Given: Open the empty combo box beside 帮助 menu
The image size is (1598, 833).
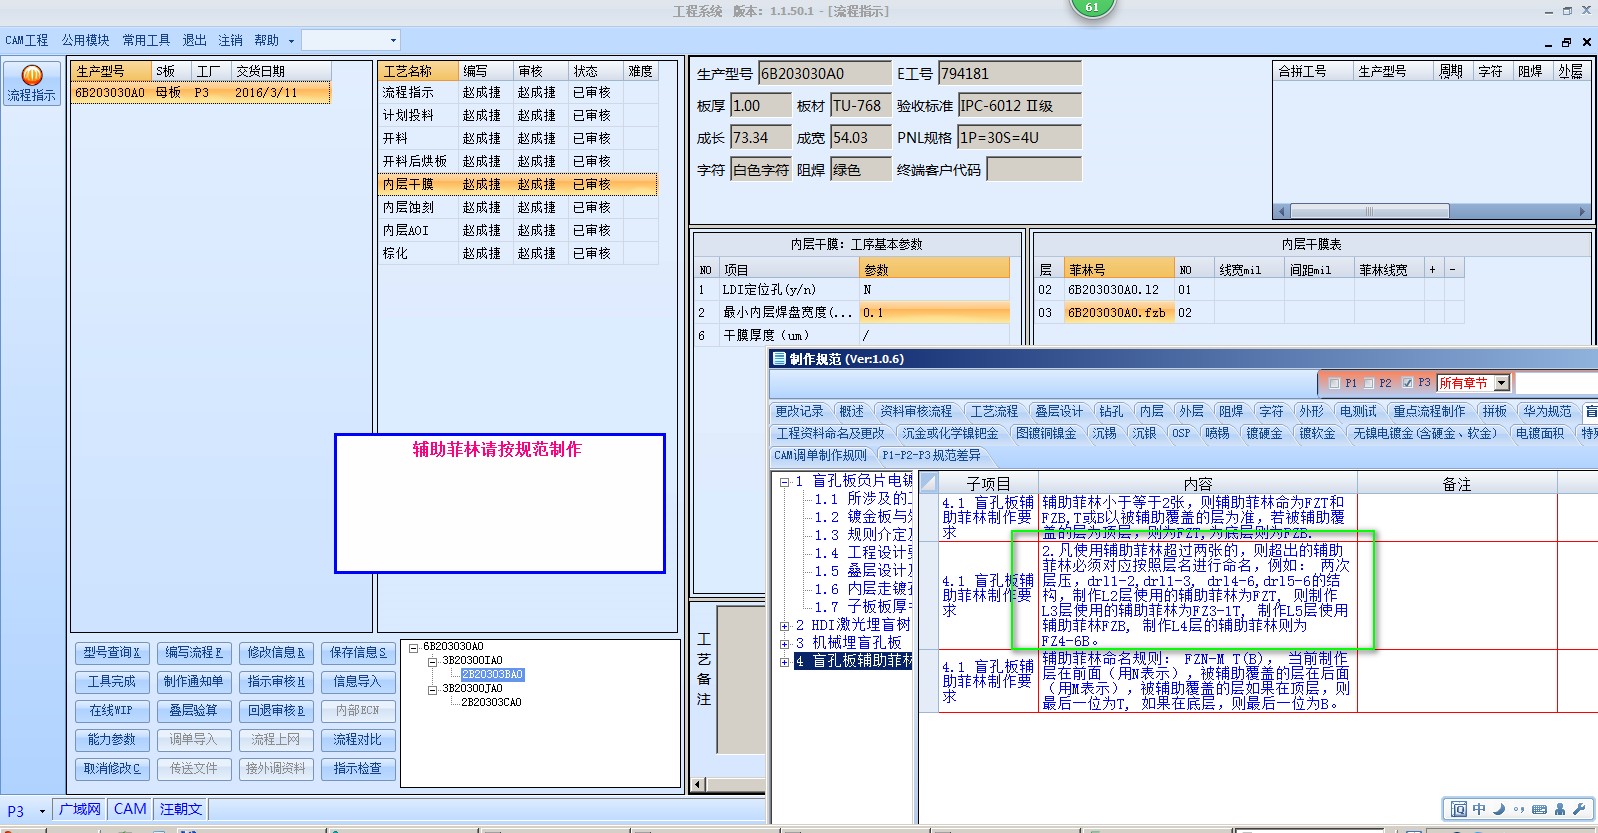Looking at the screenshot, I should click(x=351, y=40).
